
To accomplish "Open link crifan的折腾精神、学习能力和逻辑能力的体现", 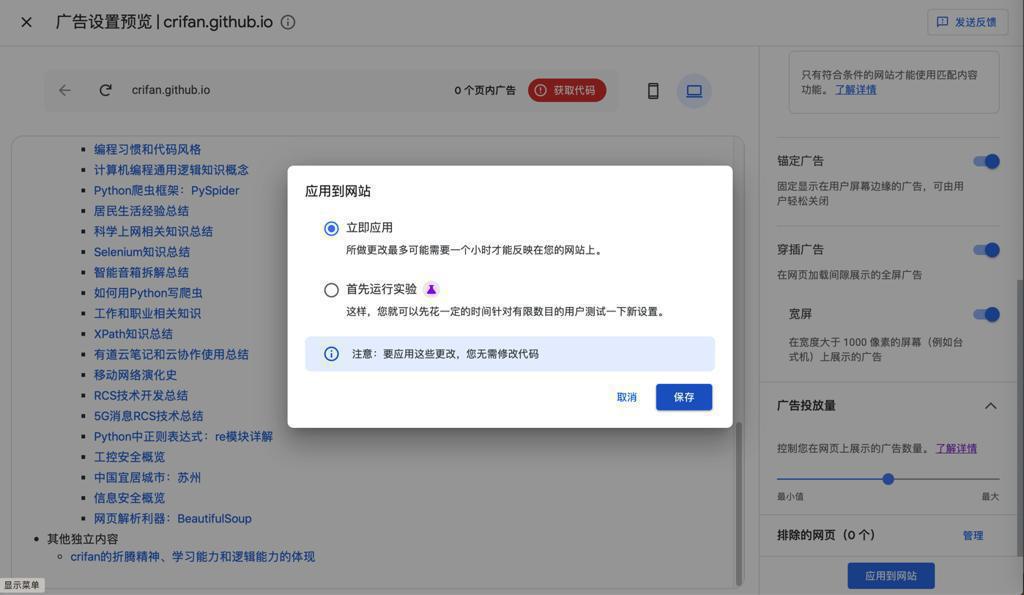I will click(193, 556).
